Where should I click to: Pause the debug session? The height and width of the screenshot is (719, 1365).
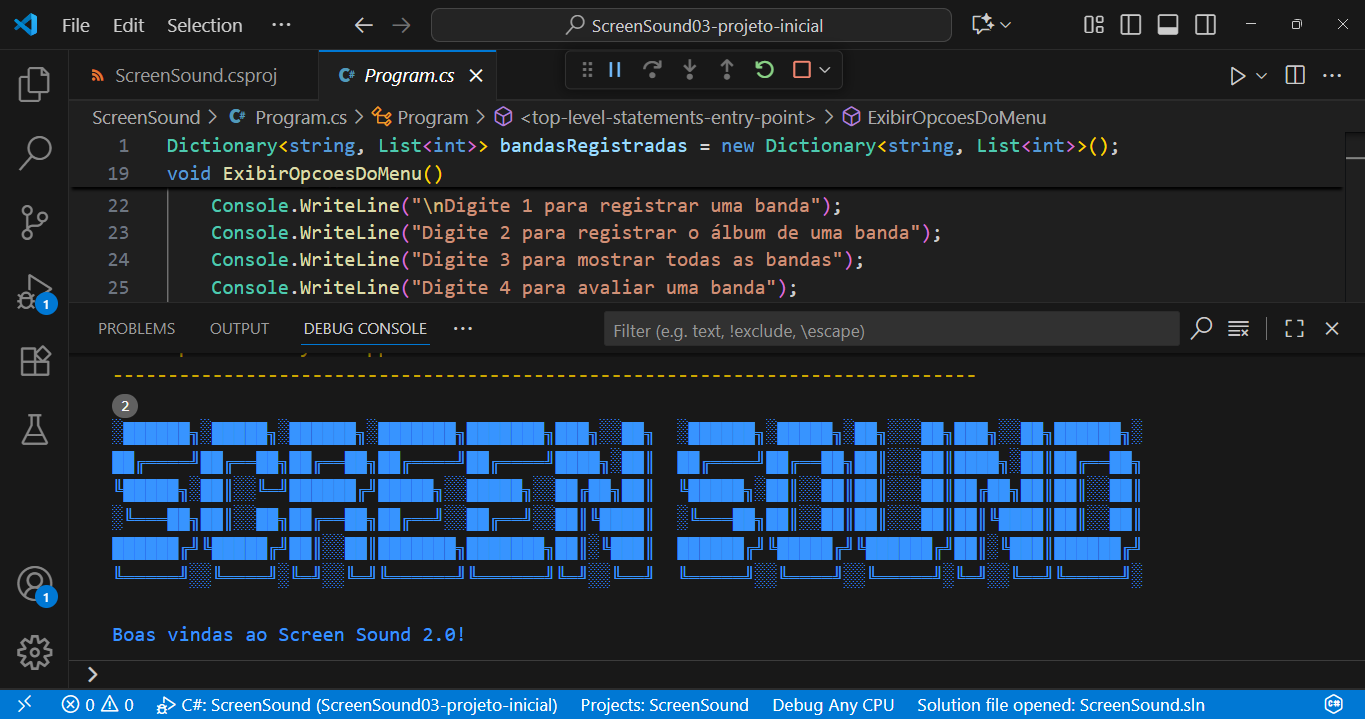pyautogui.click(x=615, y=70)
